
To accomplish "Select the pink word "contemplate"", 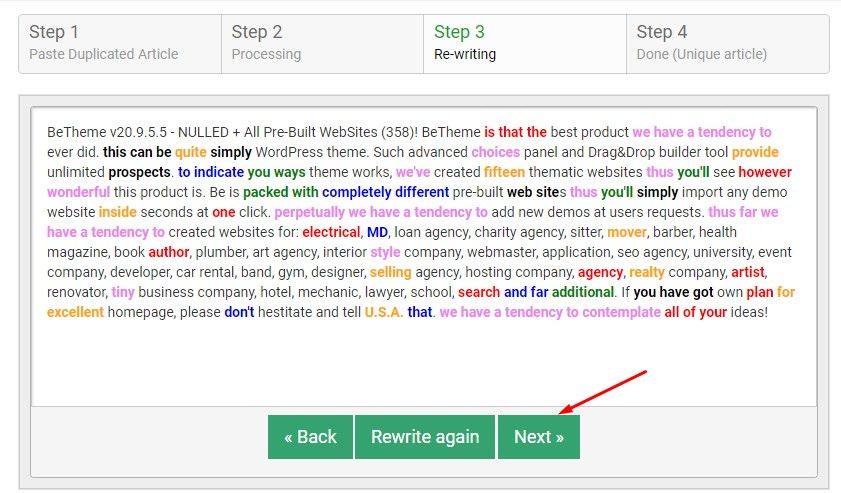I will tap(622, 312).
